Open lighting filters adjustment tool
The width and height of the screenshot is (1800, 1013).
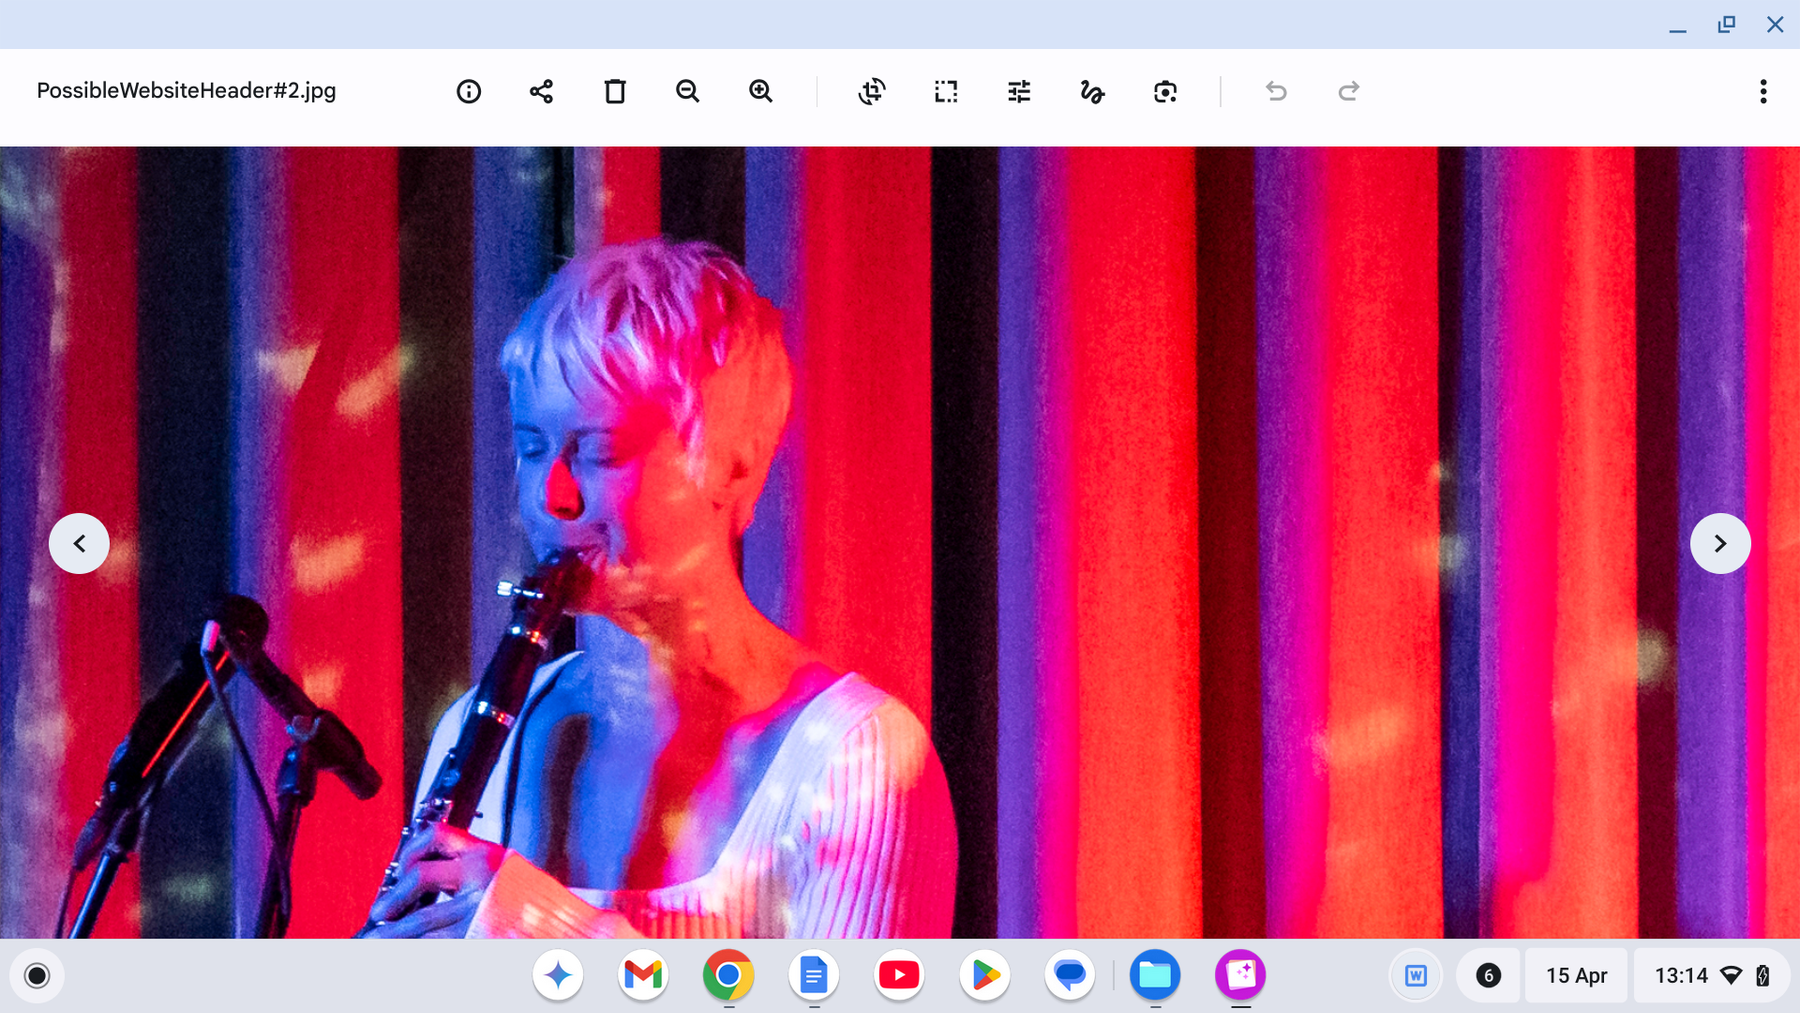pos(1019,92)
